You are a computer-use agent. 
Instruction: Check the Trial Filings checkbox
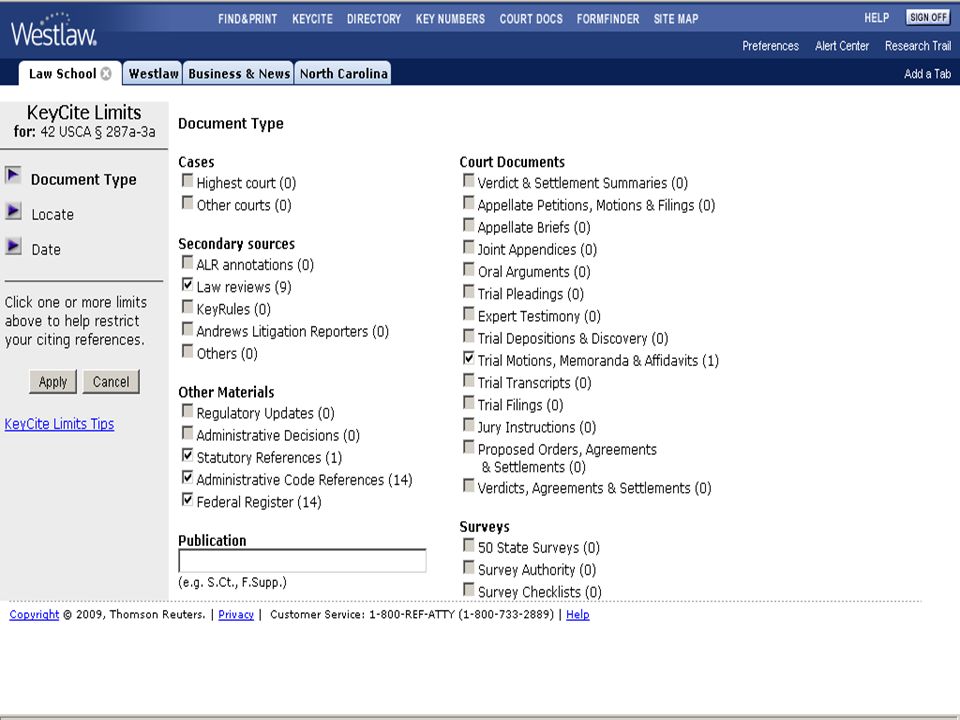pos(468,402)
